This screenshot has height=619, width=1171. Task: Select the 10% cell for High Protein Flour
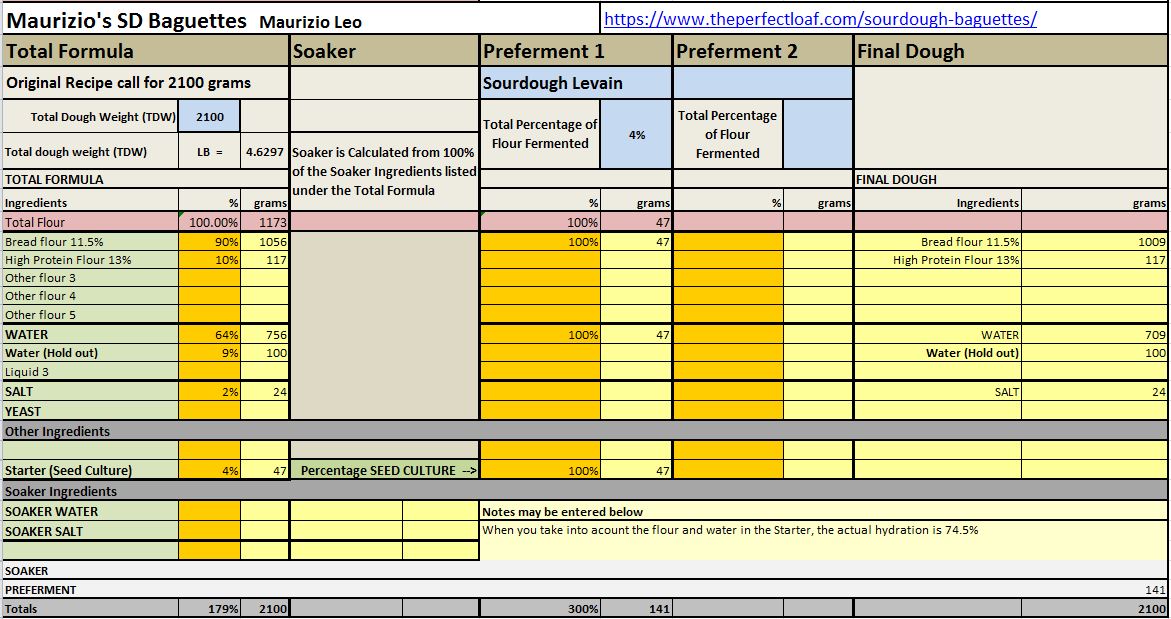coord(210,260)
